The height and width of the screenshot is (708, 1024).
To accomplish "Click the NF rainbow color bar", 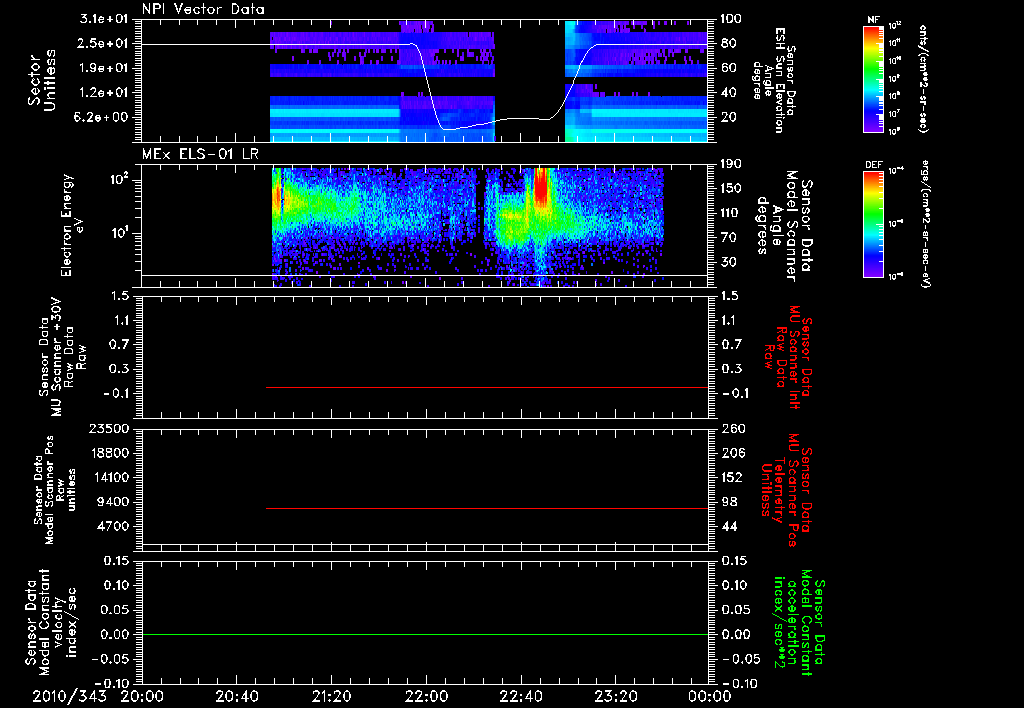I will (874, 78).
